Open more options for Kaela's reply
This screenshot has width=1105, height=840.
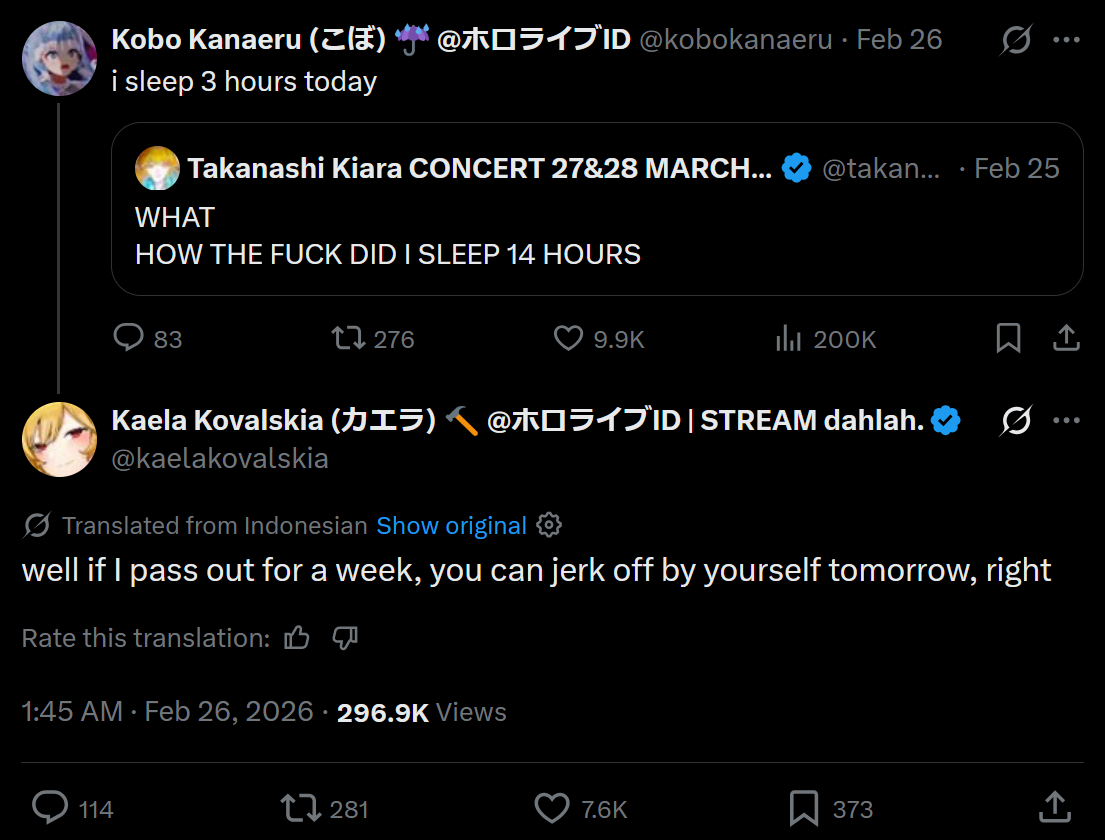(1067, 422)
